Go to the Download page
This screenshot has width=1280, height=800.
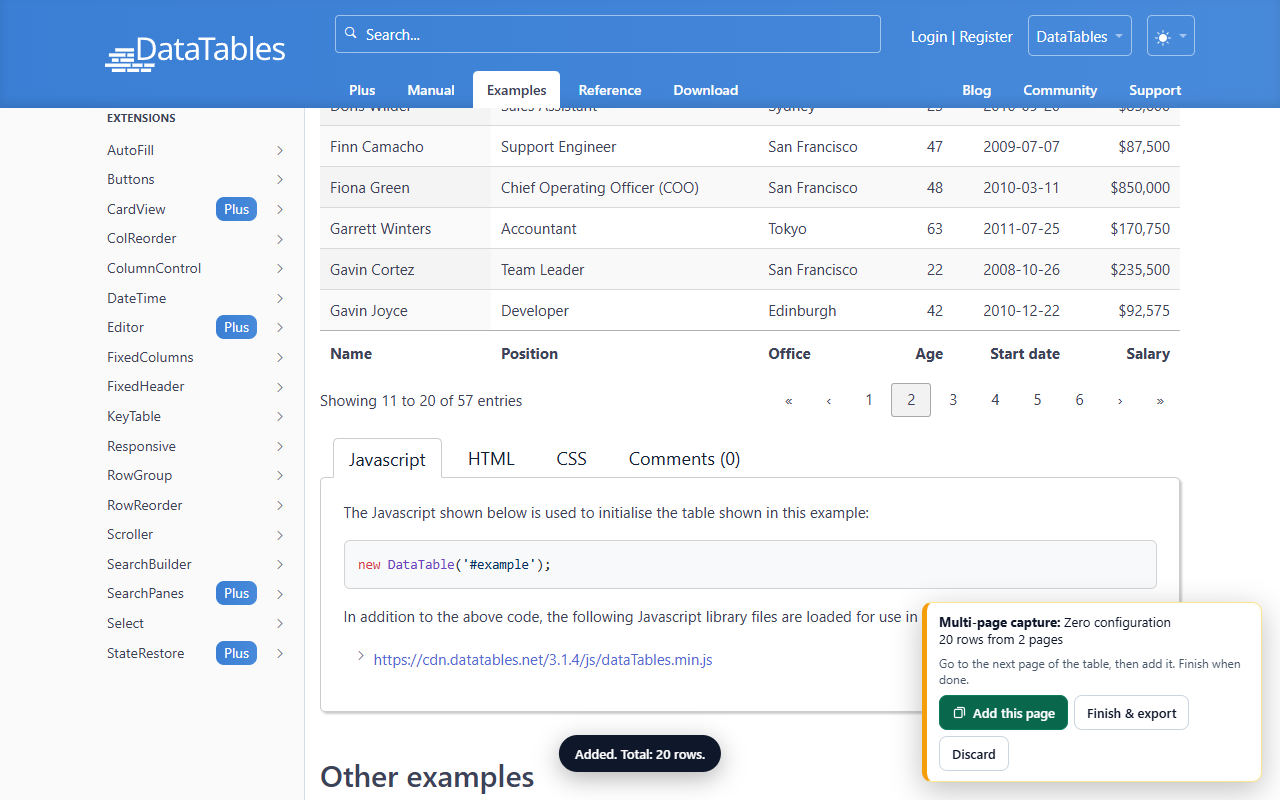click(706, 90)
